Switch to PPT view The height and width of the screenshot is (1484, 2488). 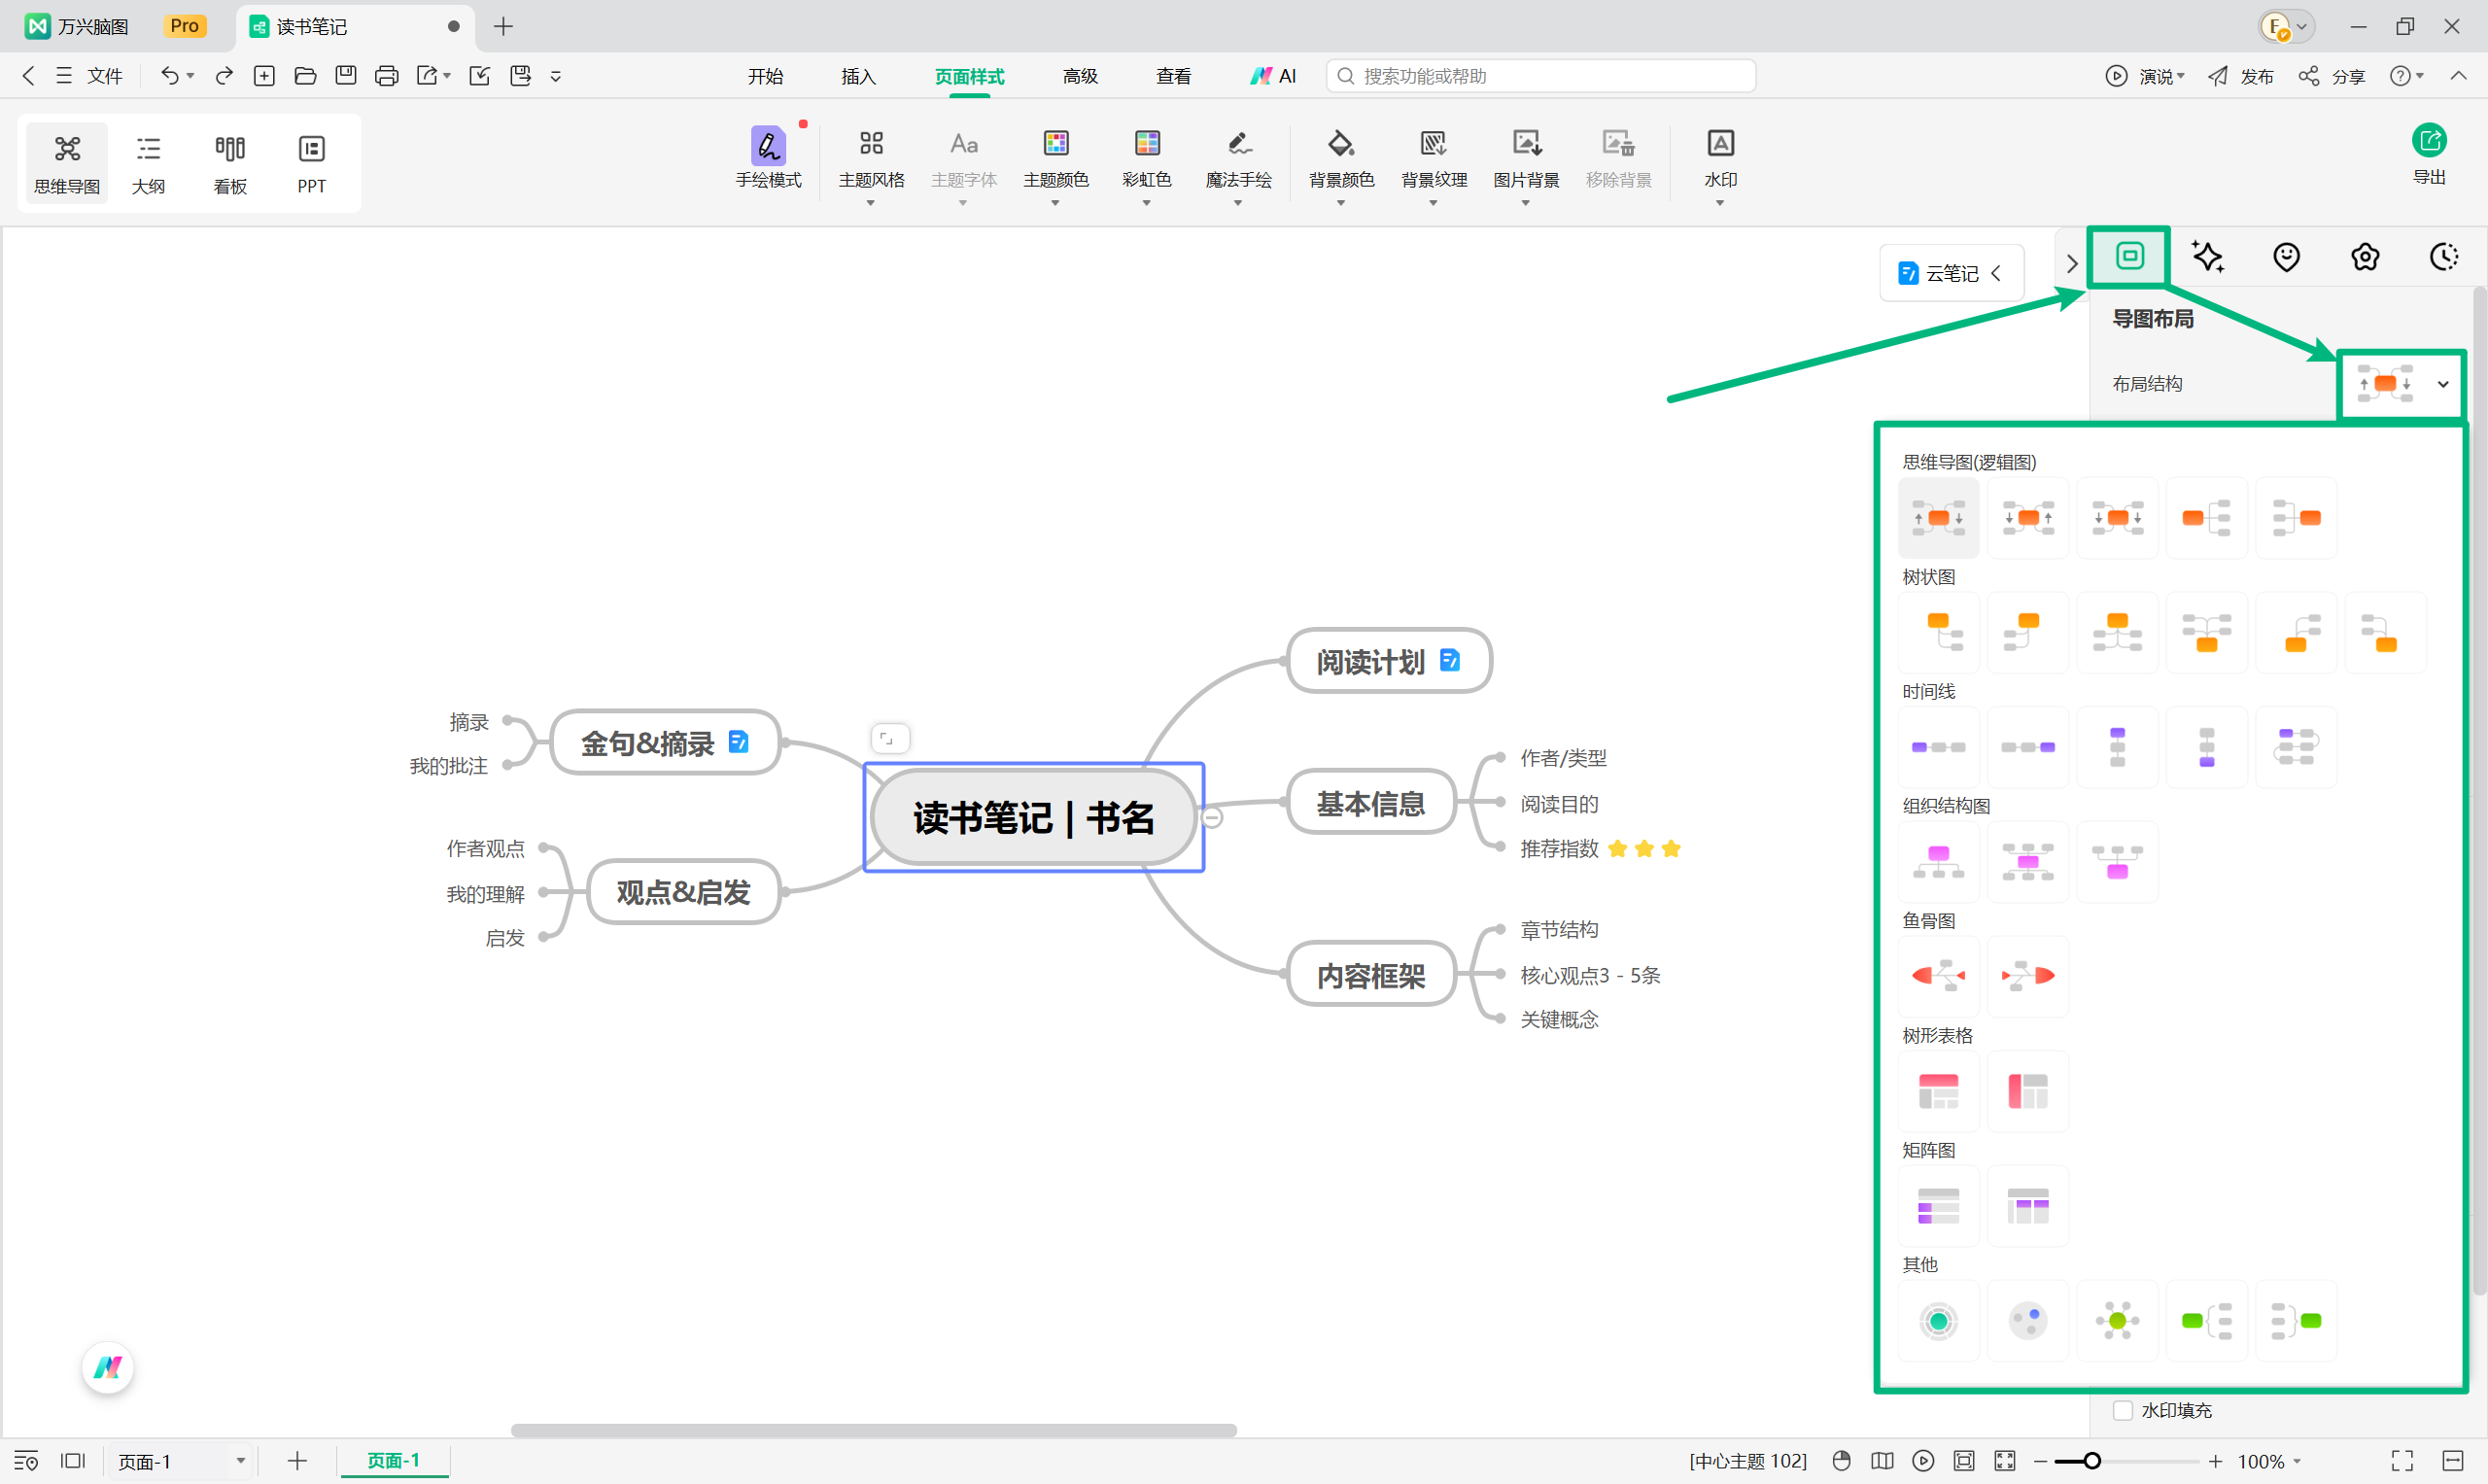coord(311,163)
